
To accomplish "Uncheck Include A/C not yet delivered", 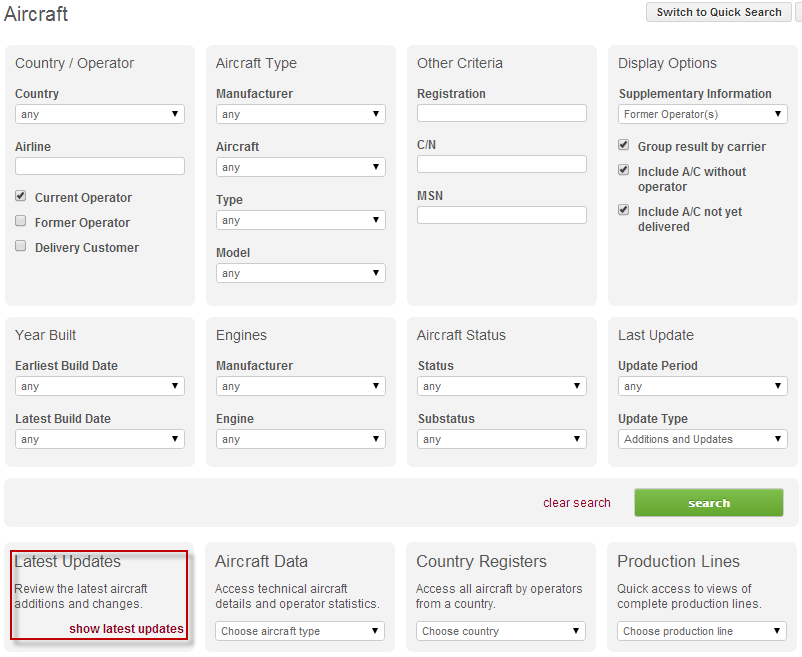I will click(624, 211).
